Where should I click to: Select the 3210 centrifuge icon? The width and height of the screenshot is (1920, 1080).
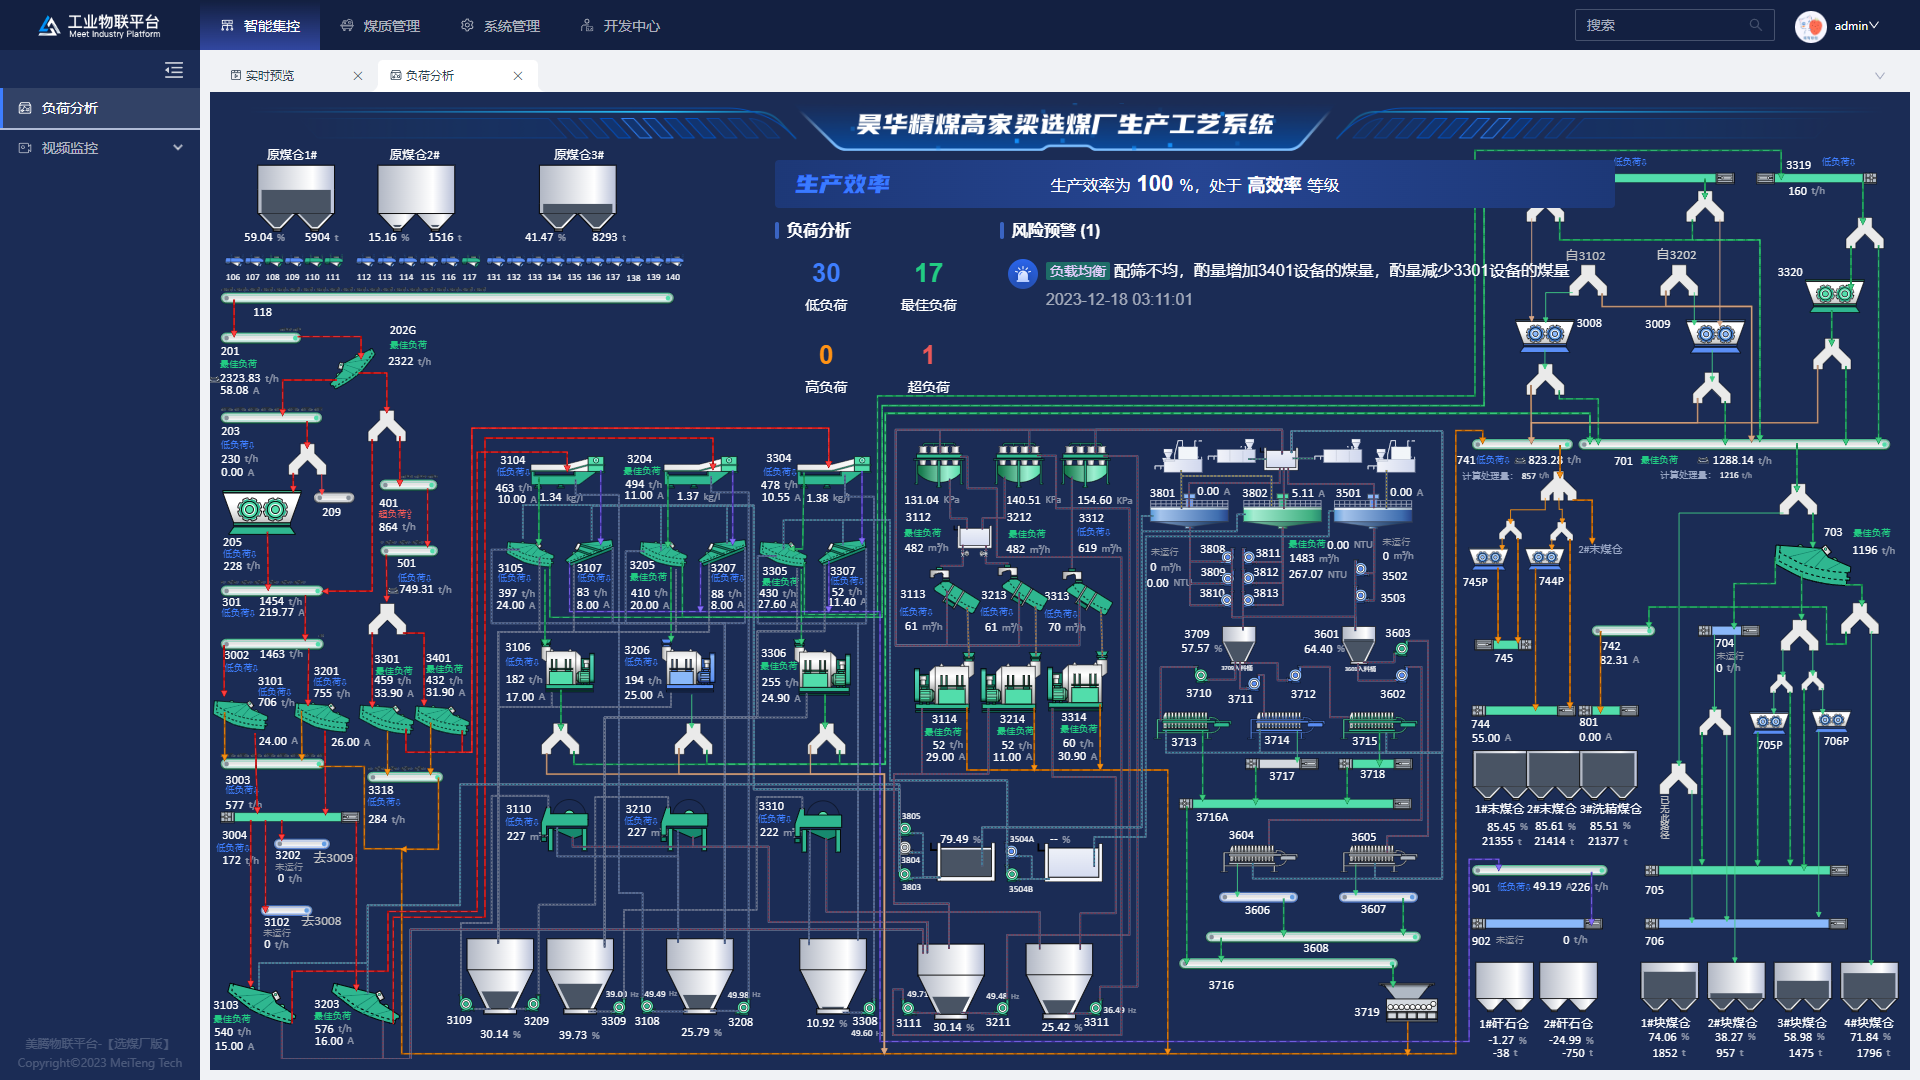tap(686, 825)
